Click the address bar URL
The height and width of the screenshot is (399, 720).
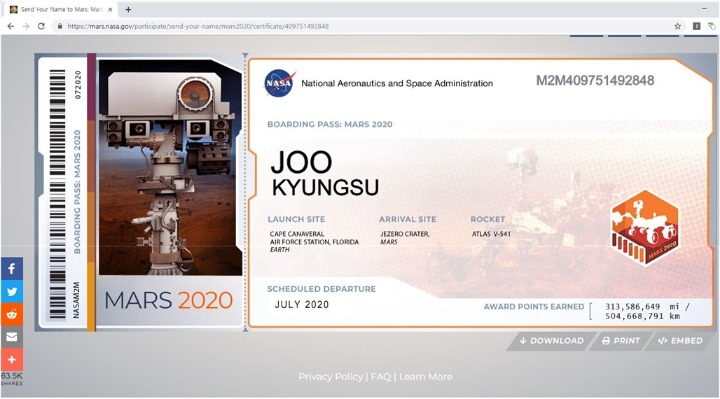coord(198,26)
